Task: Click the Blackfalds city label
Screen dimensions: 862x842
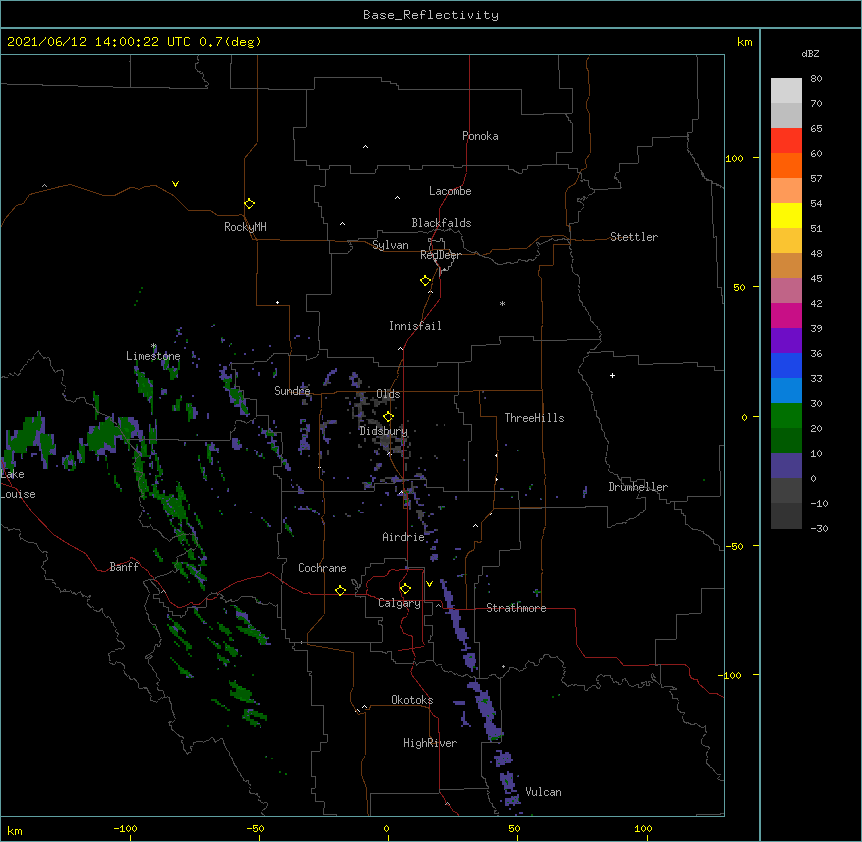Action: (441, 223)
